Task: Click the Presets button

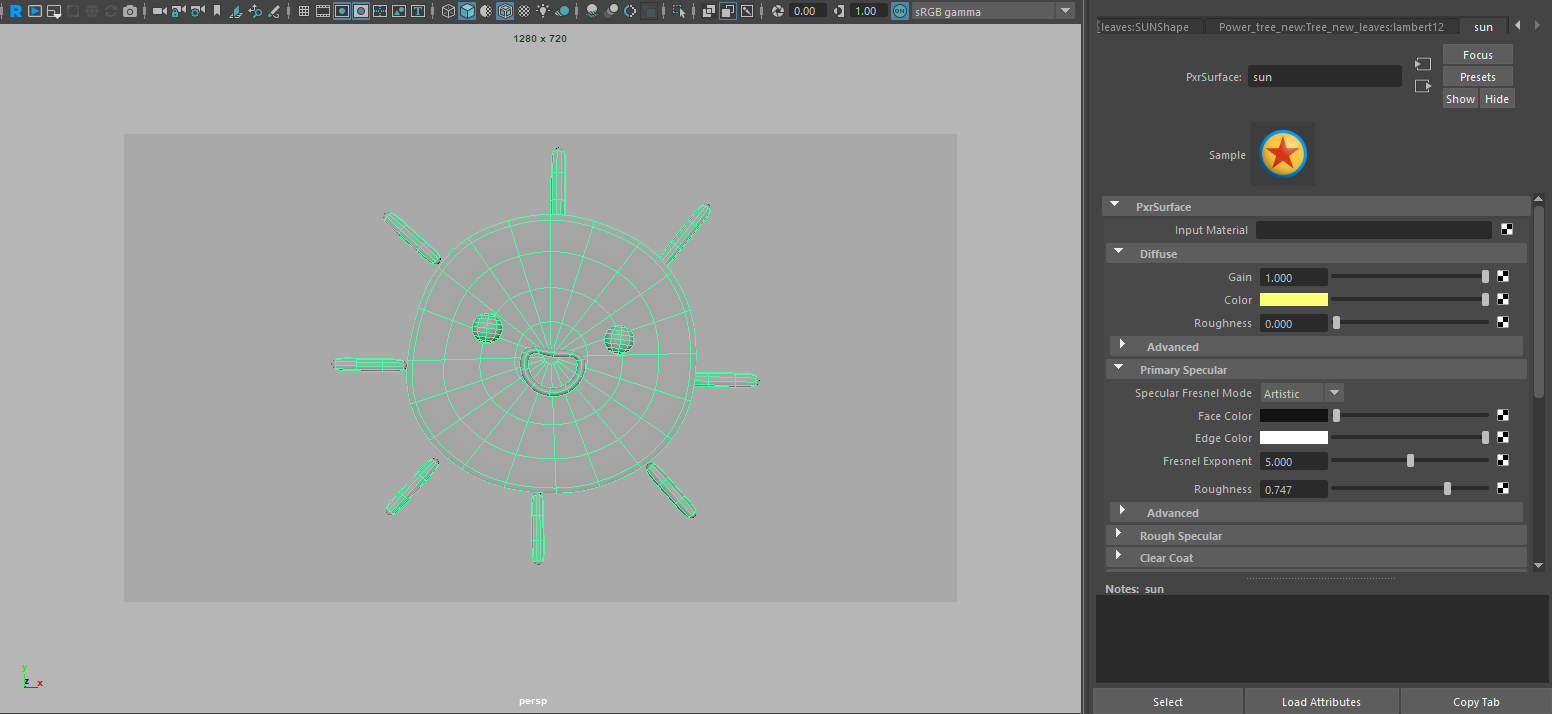Action: pos(1477,77)
